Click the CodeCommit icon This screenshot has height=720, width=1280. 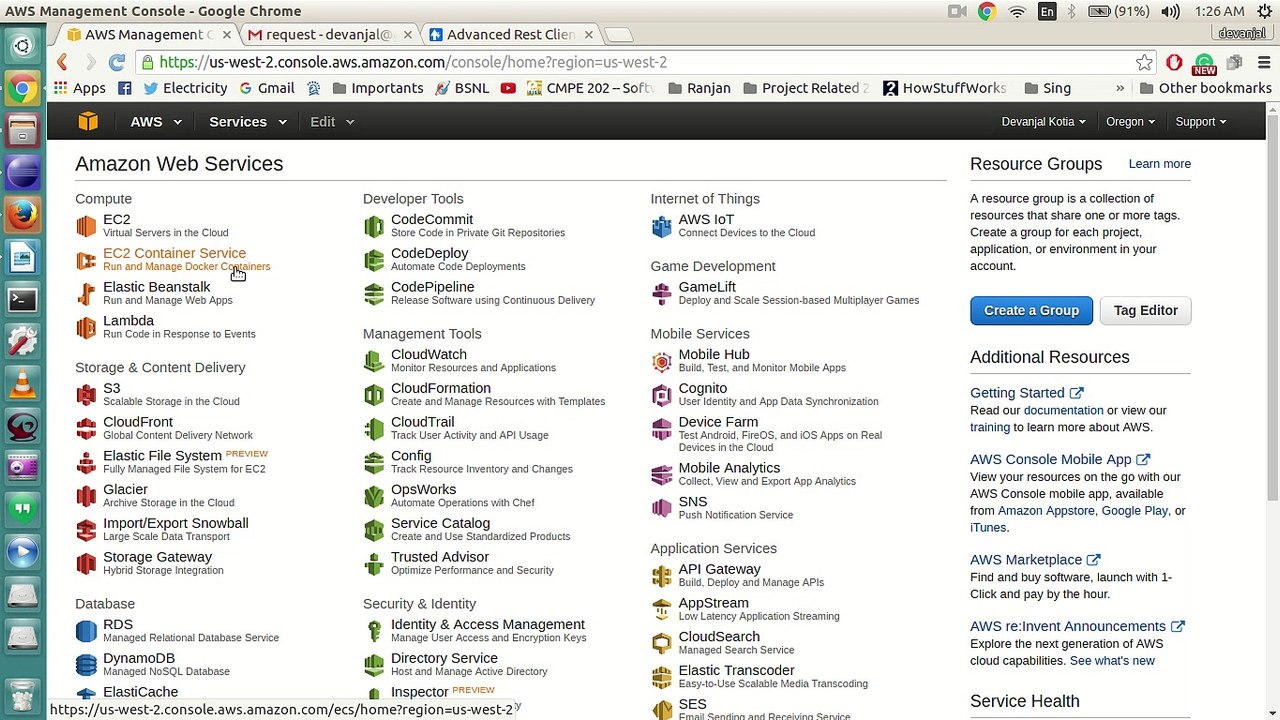click(x=374, y=226)
